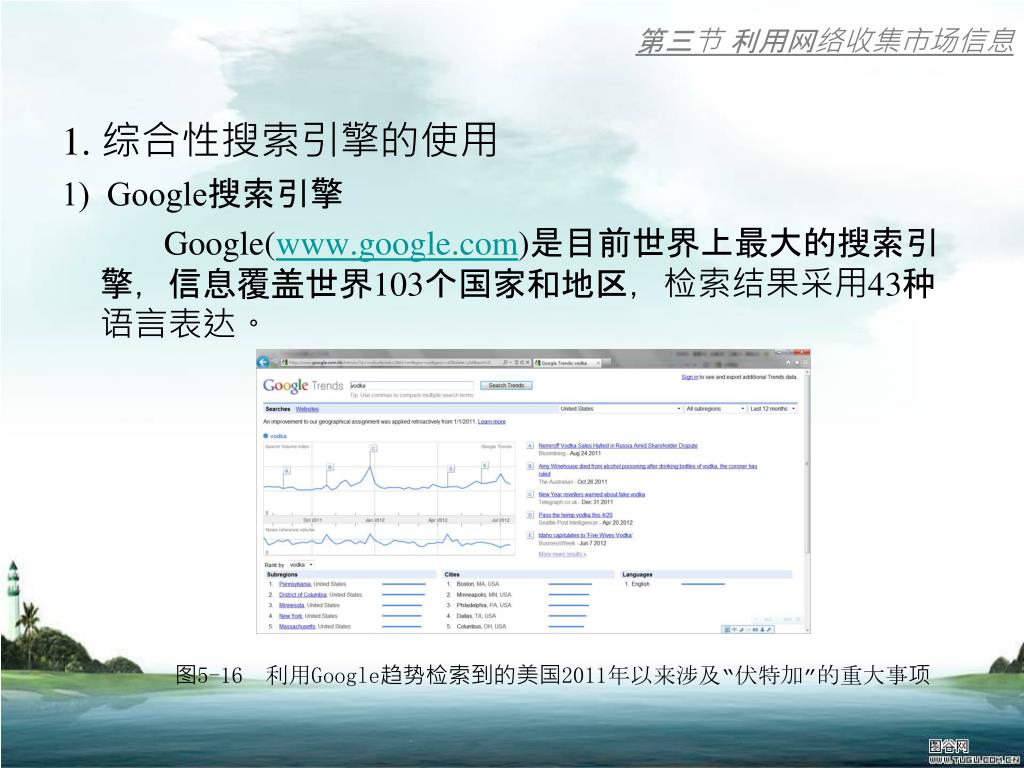The width and height of the screenshot is (1024, 768).
Task: Click the news label C icon beside New Year
Action: tap(530, 494)
